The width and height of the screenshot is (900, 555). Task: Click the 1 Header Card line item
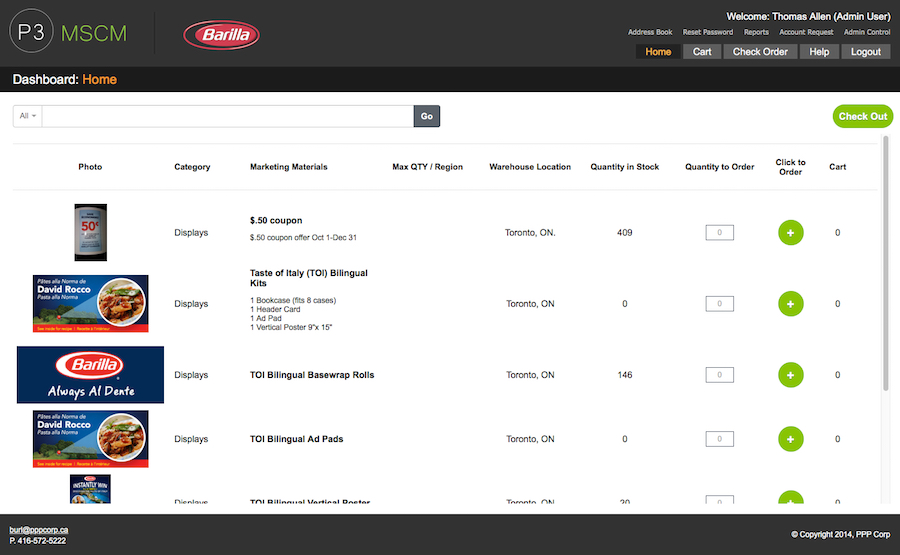tap(275, 309)
